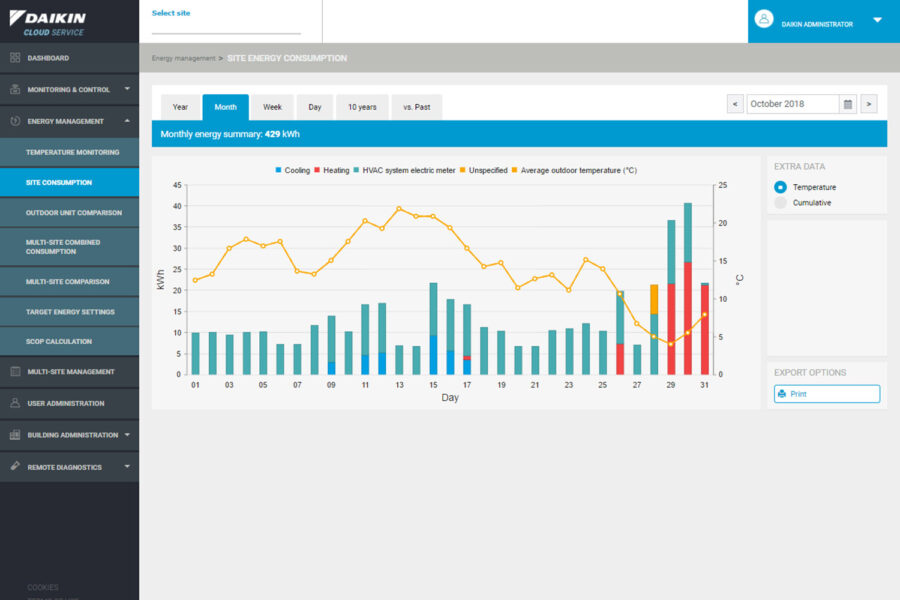Click the Multi-Site Management label

point(71,372)
